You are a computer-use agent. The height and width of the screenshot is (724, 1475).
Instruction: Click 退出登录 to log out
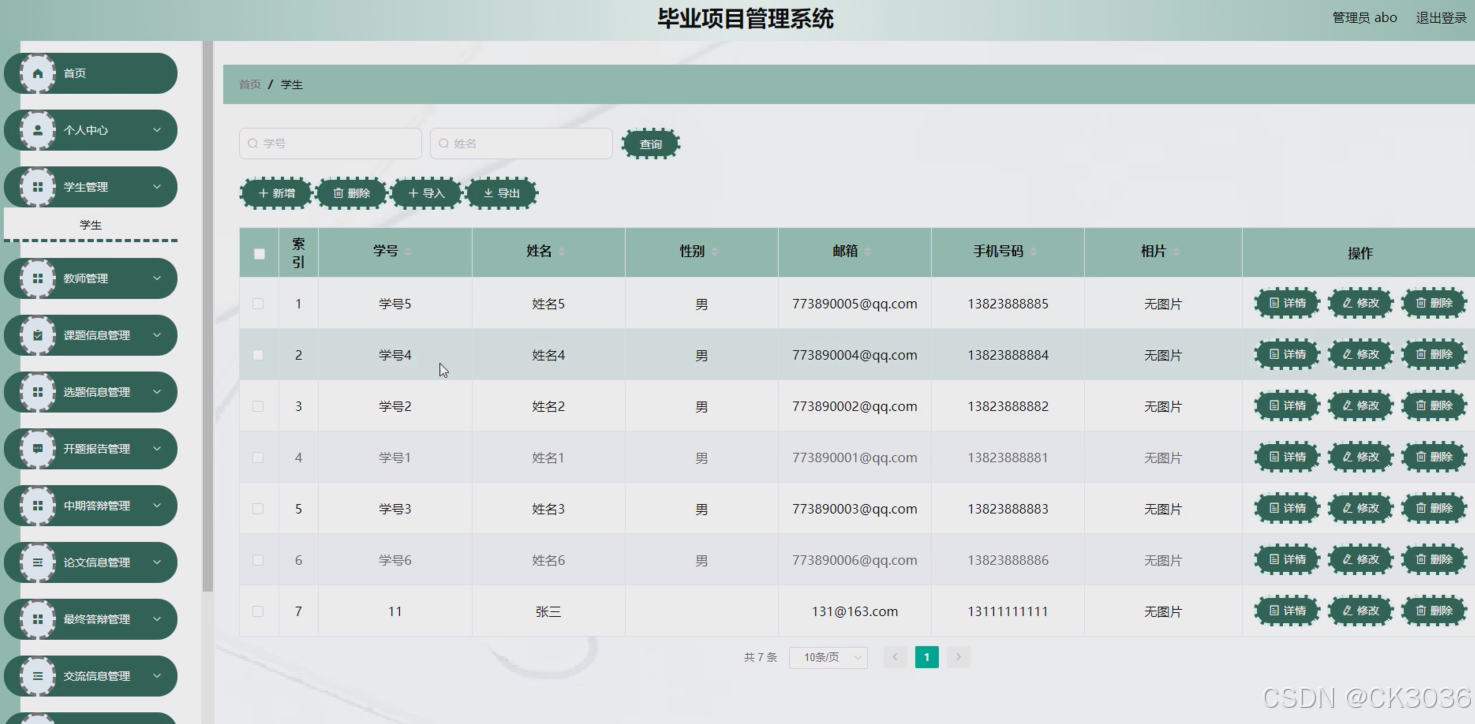point(1441,18)
